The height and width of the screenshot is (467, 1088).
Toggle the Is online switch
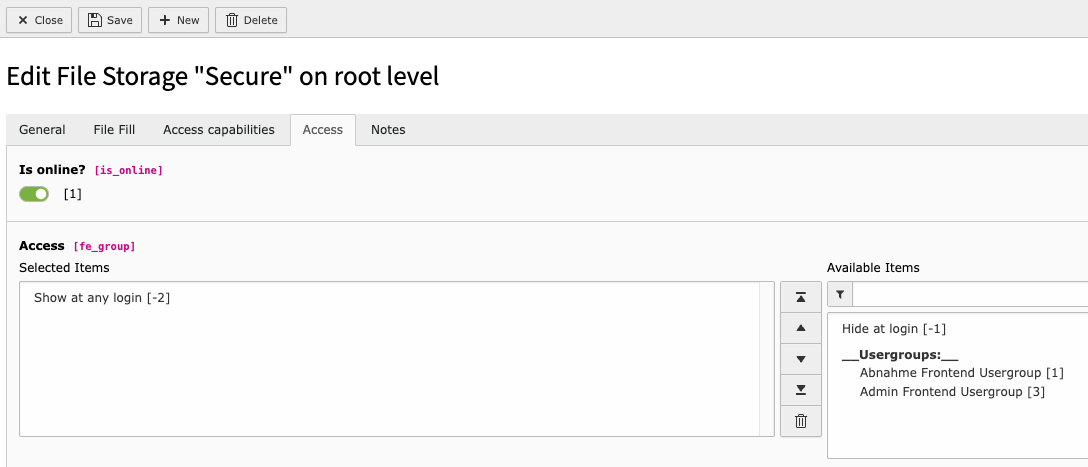[x=34, y=194]
